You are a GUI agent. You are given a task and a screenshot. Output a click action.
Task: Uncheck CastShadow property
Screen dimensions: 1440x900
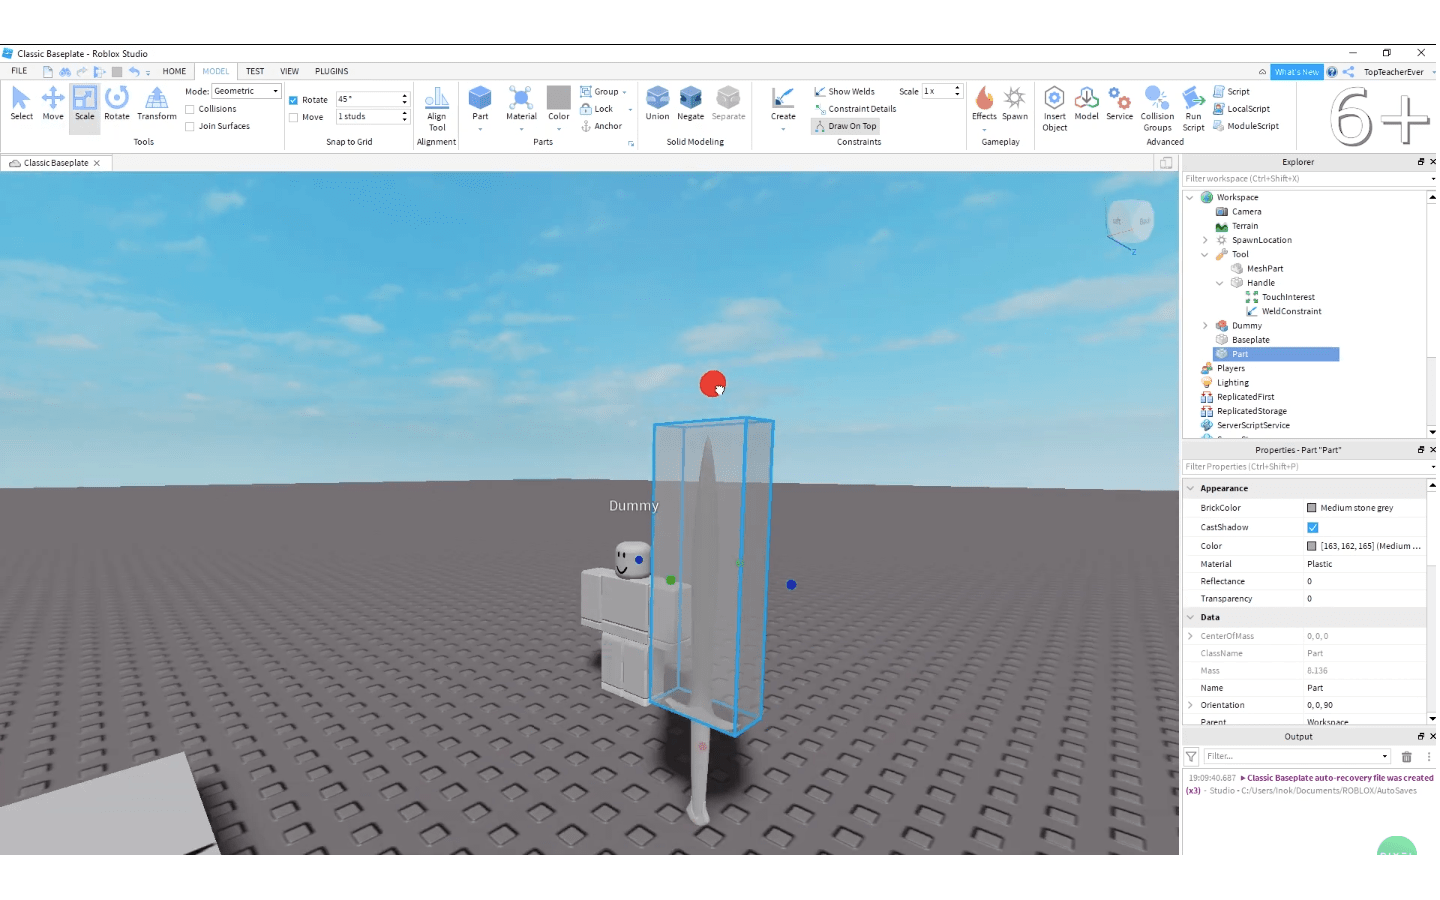(1313, 527)
